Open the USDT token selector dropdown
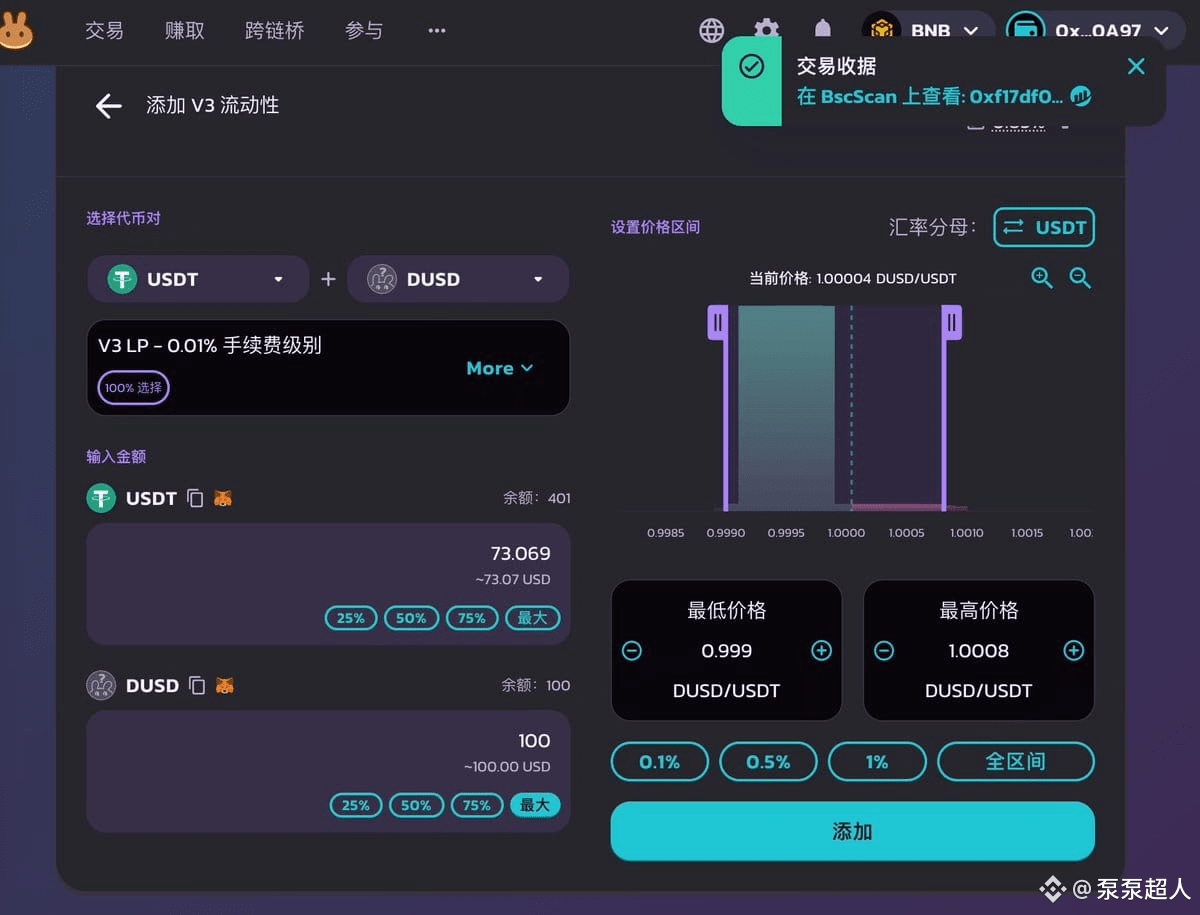The width and height of the screenshot is (1200, 915). click(x=197, y=279)
